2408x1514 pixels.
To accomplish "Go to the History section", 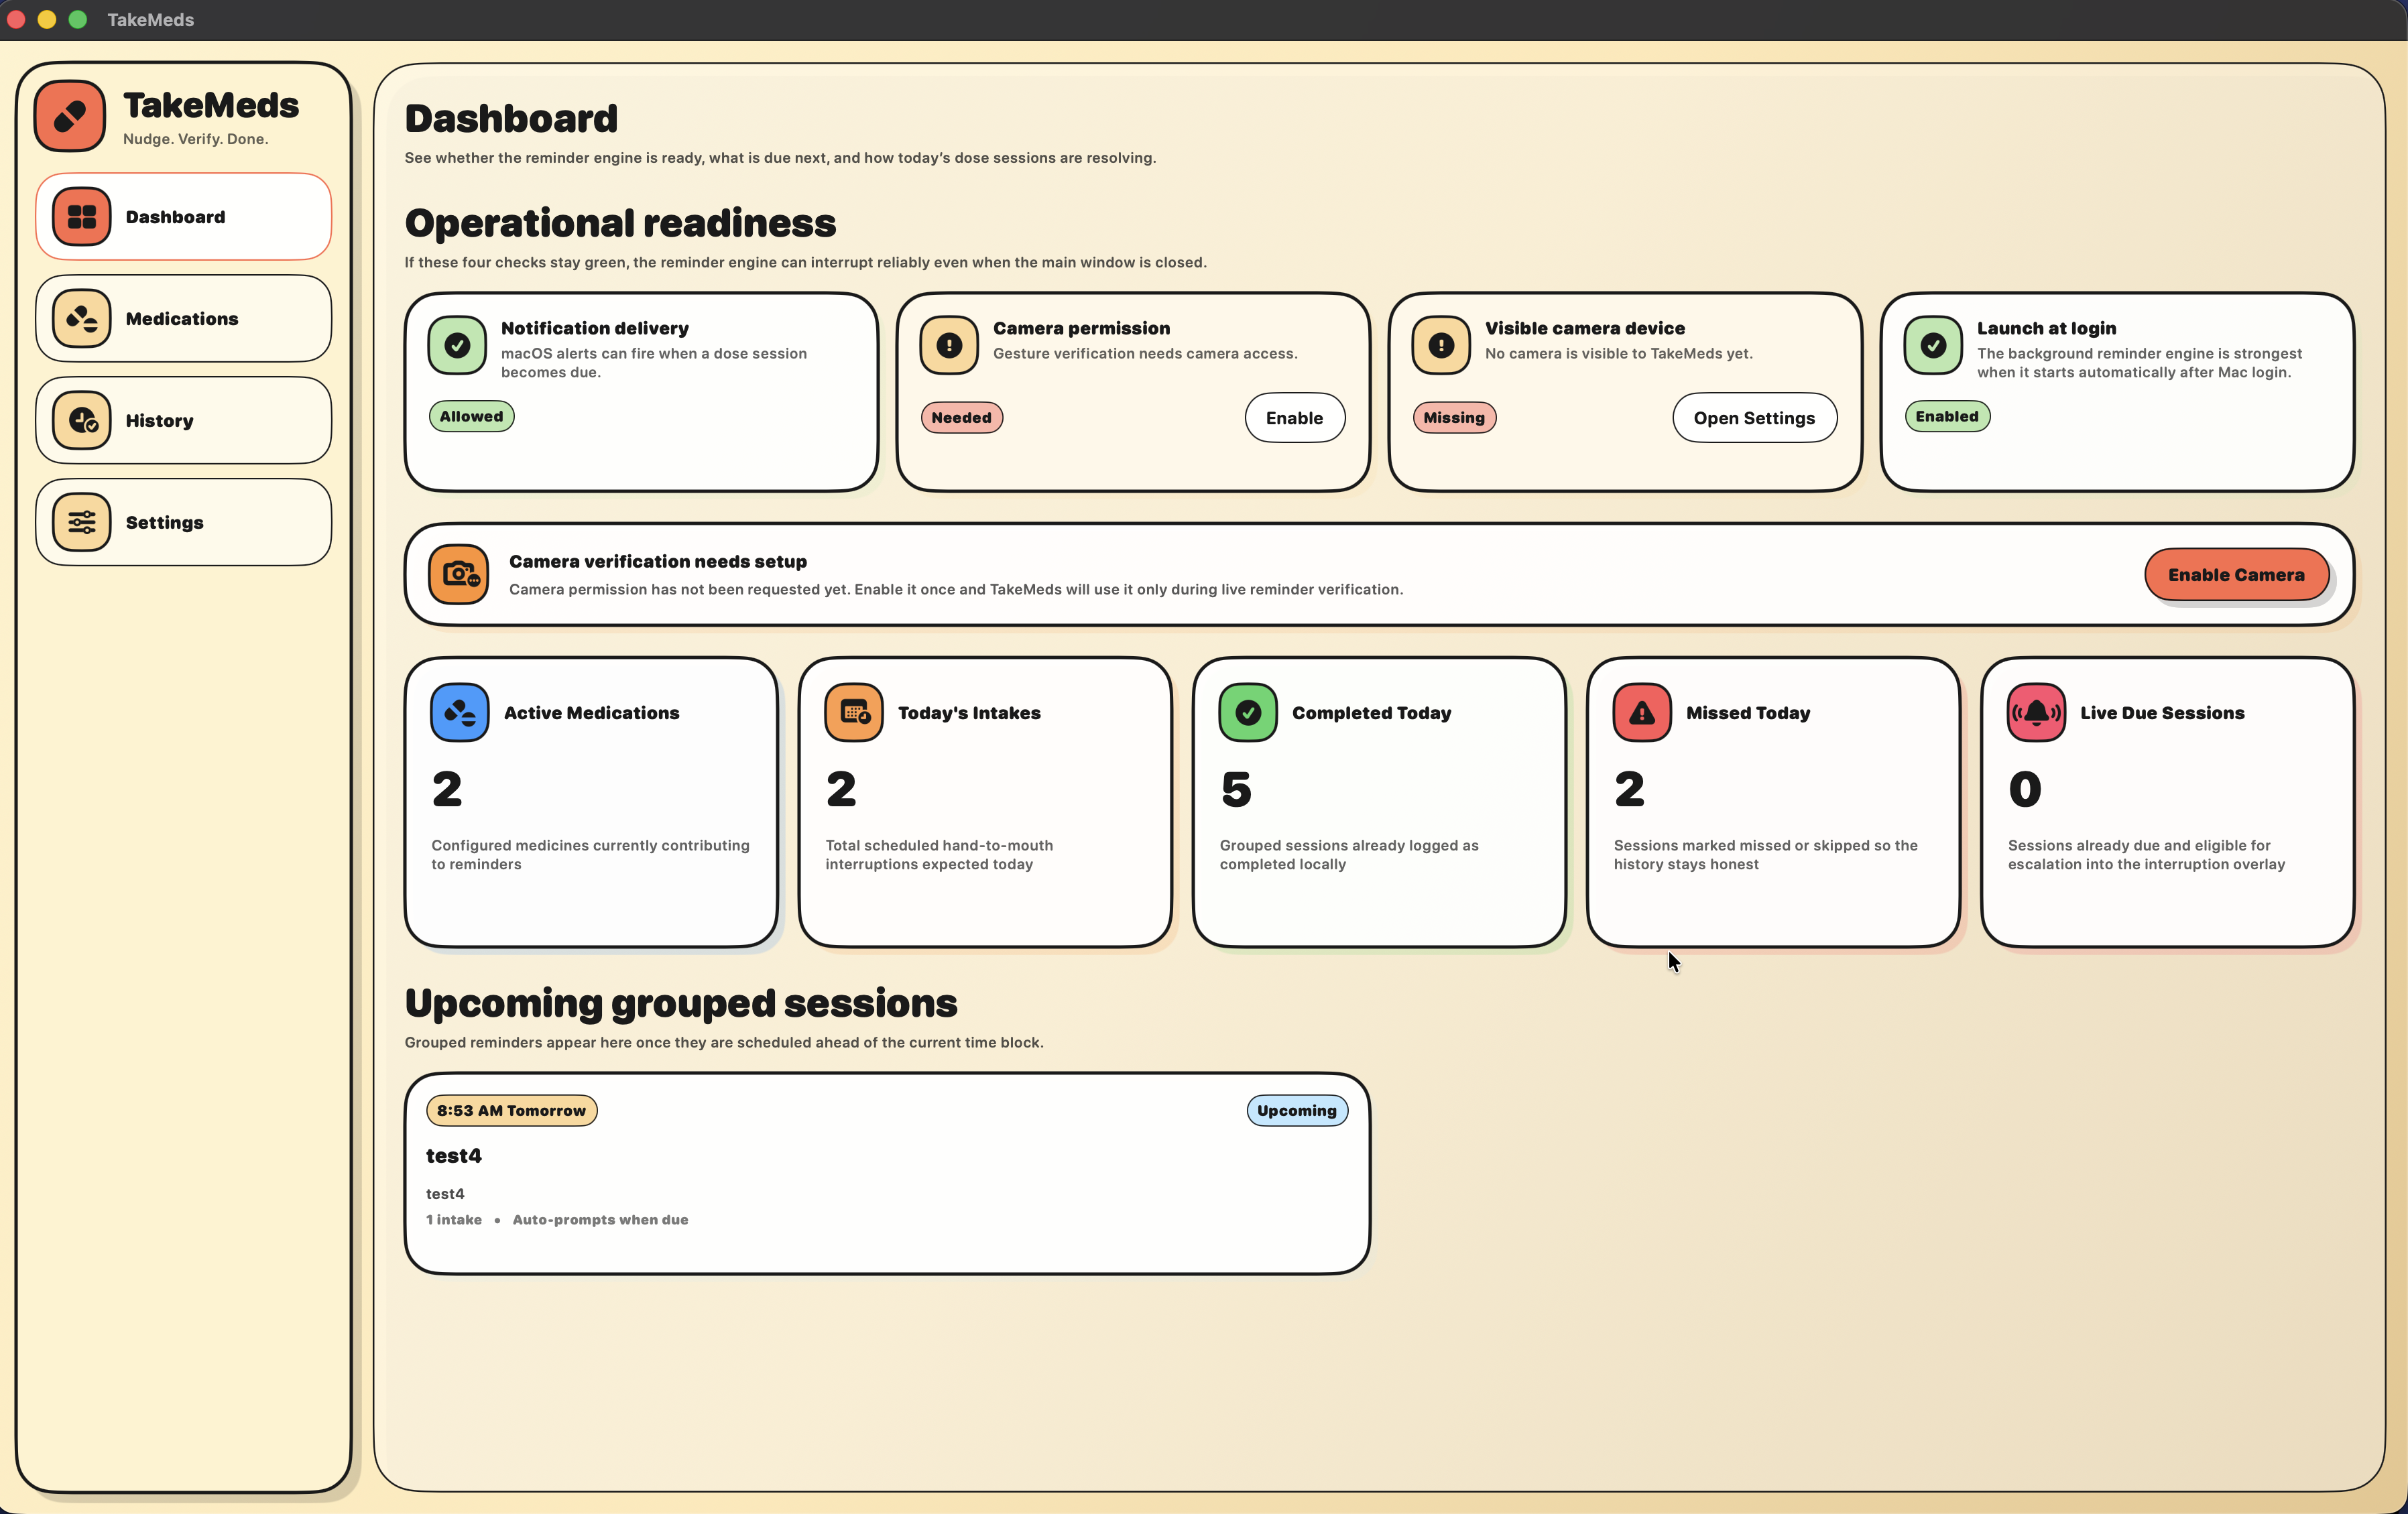I will pos(183,420).
